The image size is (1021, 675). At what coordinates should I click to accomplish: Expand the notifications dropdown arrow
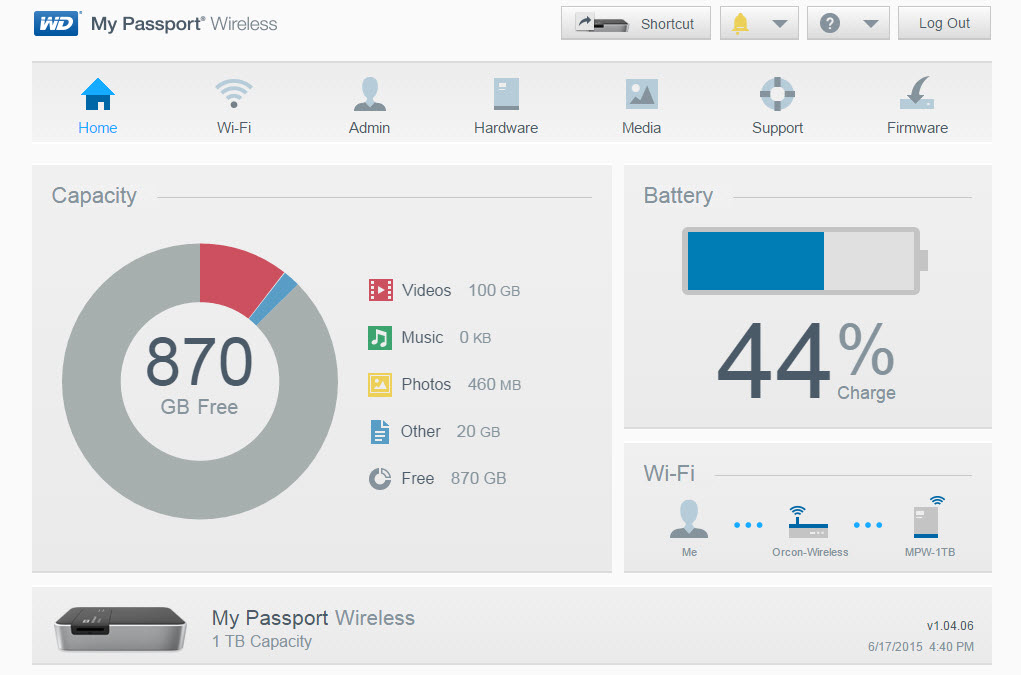click(x=779, y=24)
